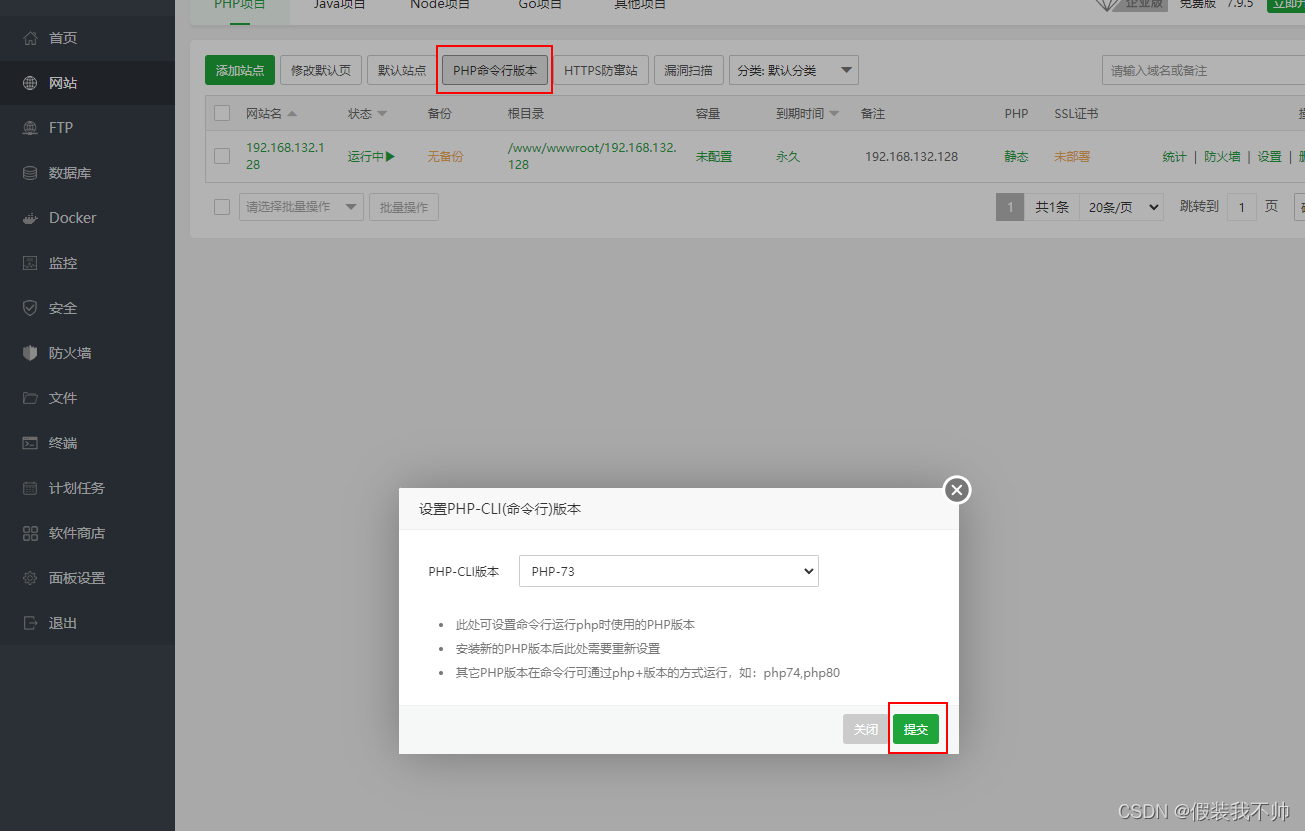Switch to the Go项目 tab
Viewport: 1305px width, 831px height.
point(541,5)
